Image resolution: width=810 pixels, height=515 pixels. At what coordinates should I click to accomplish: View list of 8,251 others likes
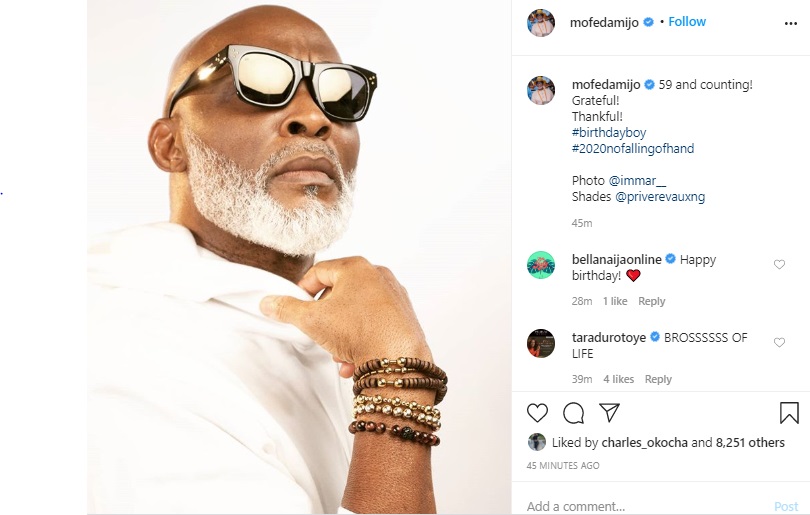tap(750, 442)
